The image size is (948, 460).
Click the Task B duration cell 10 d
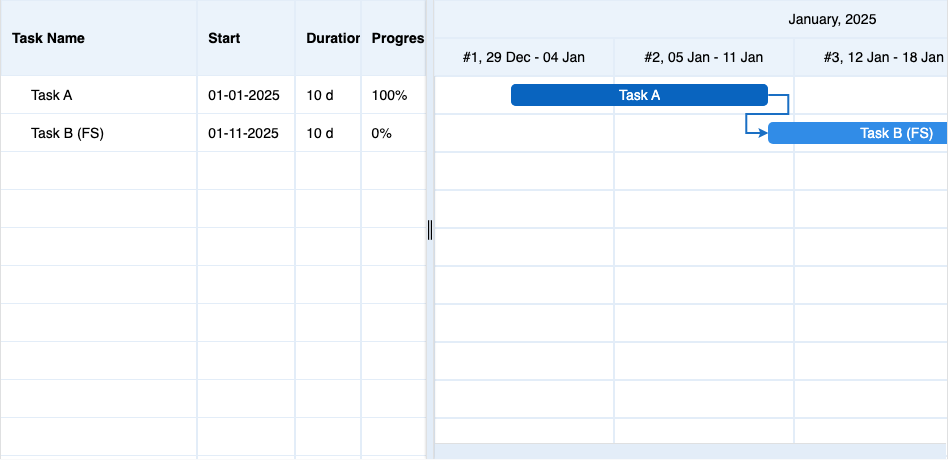click(x=320, y=133)
